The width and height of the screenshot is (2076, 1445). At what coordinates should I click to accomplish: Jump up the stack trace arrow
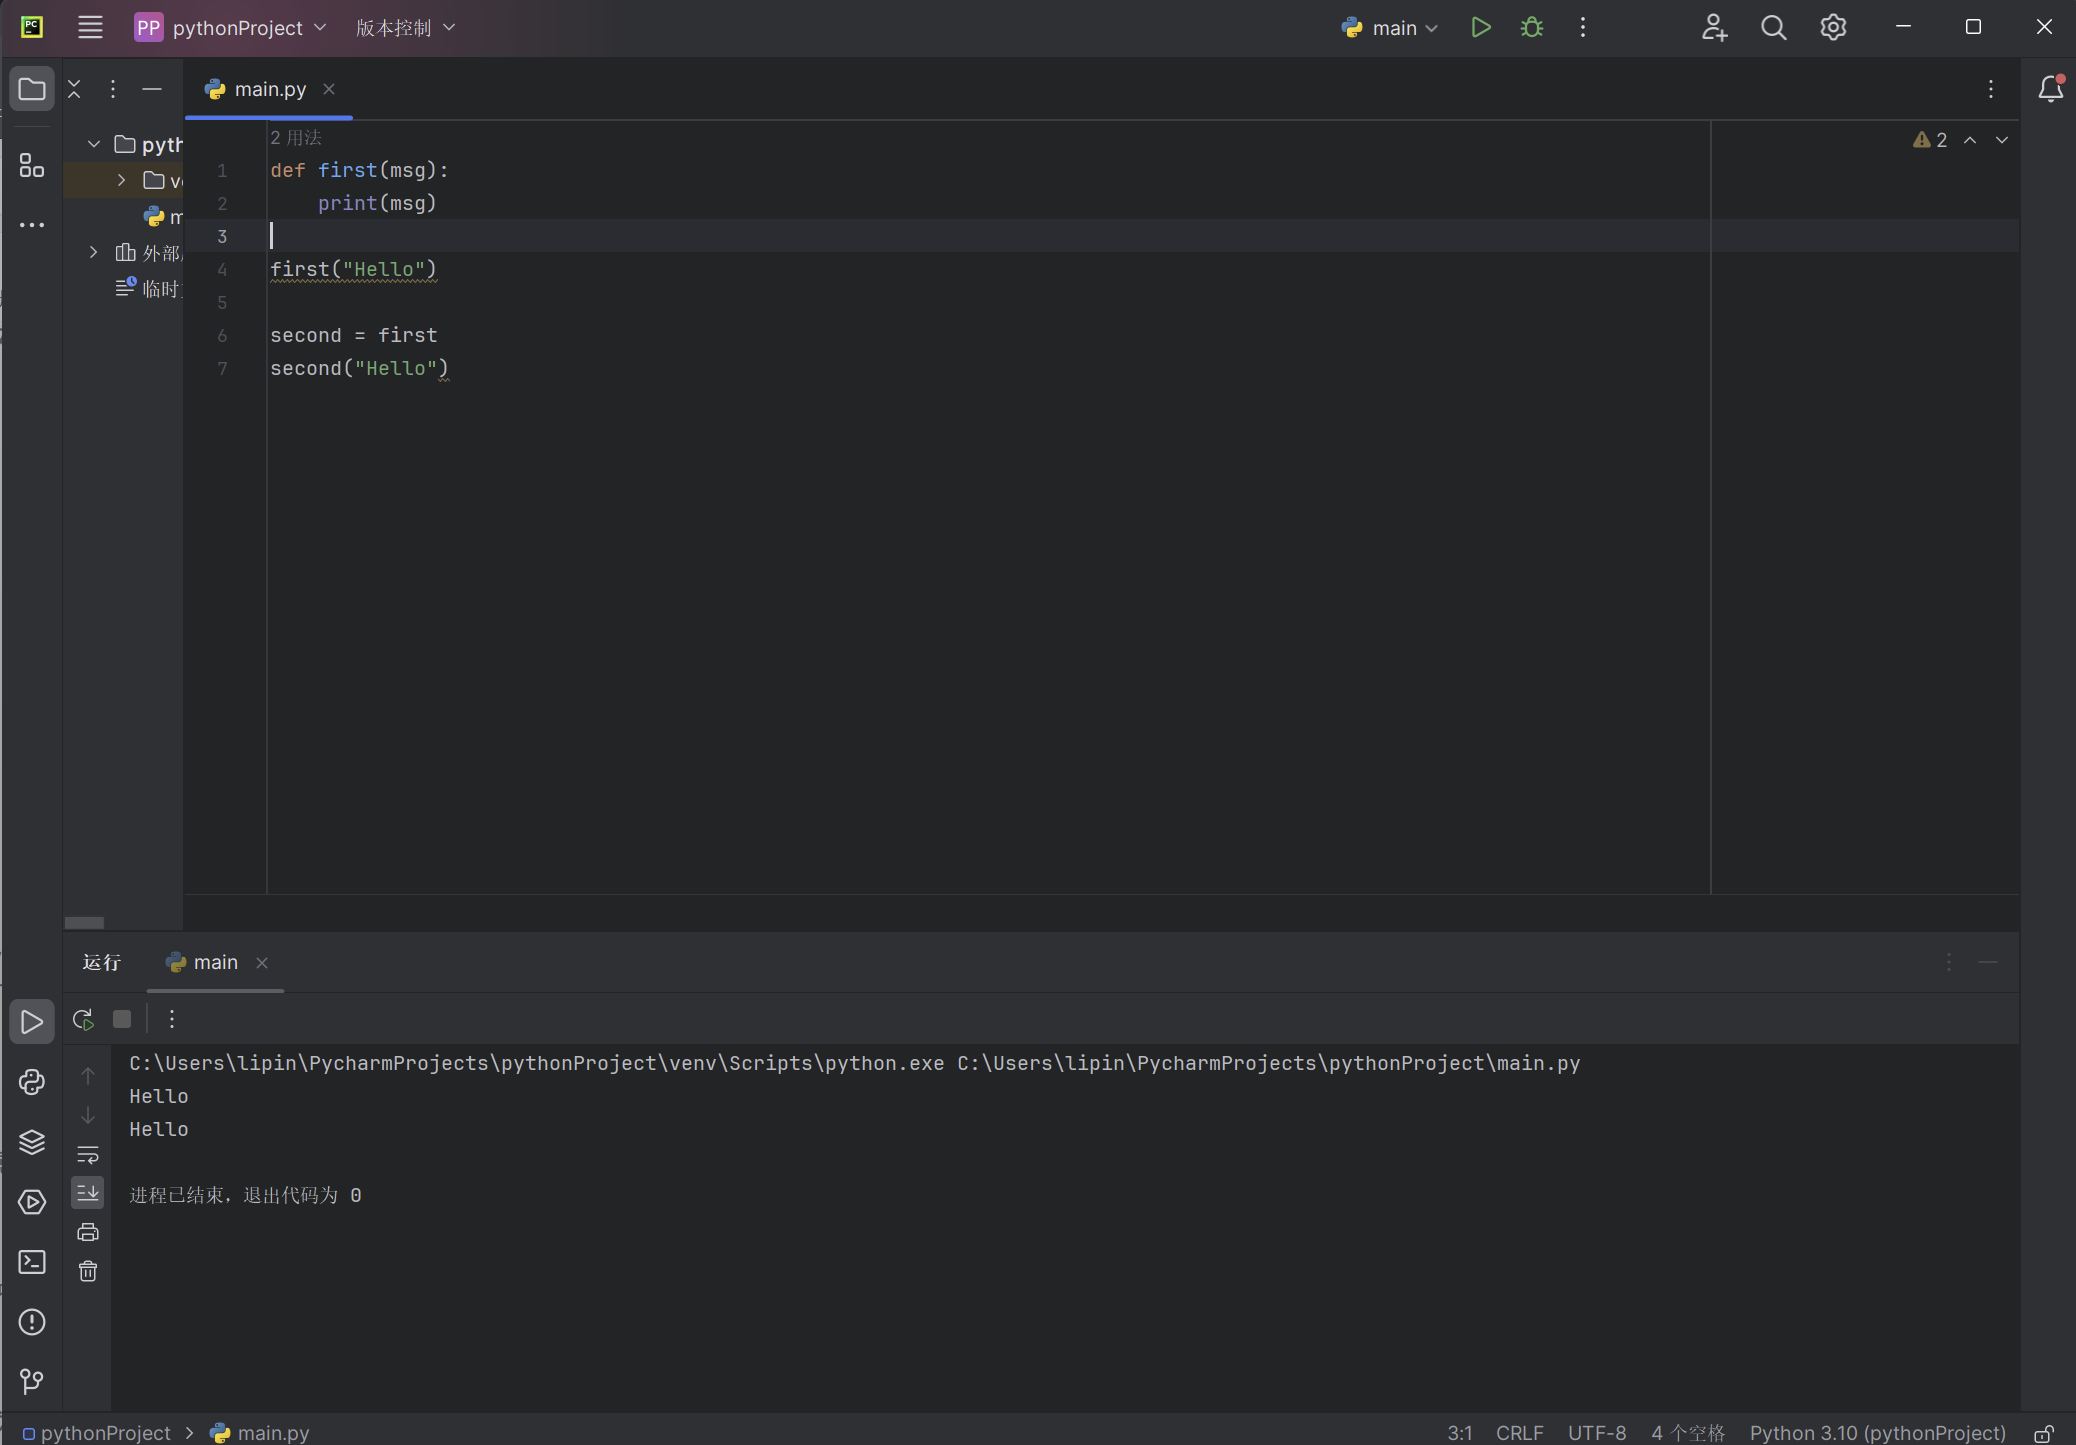(88, 1076)
